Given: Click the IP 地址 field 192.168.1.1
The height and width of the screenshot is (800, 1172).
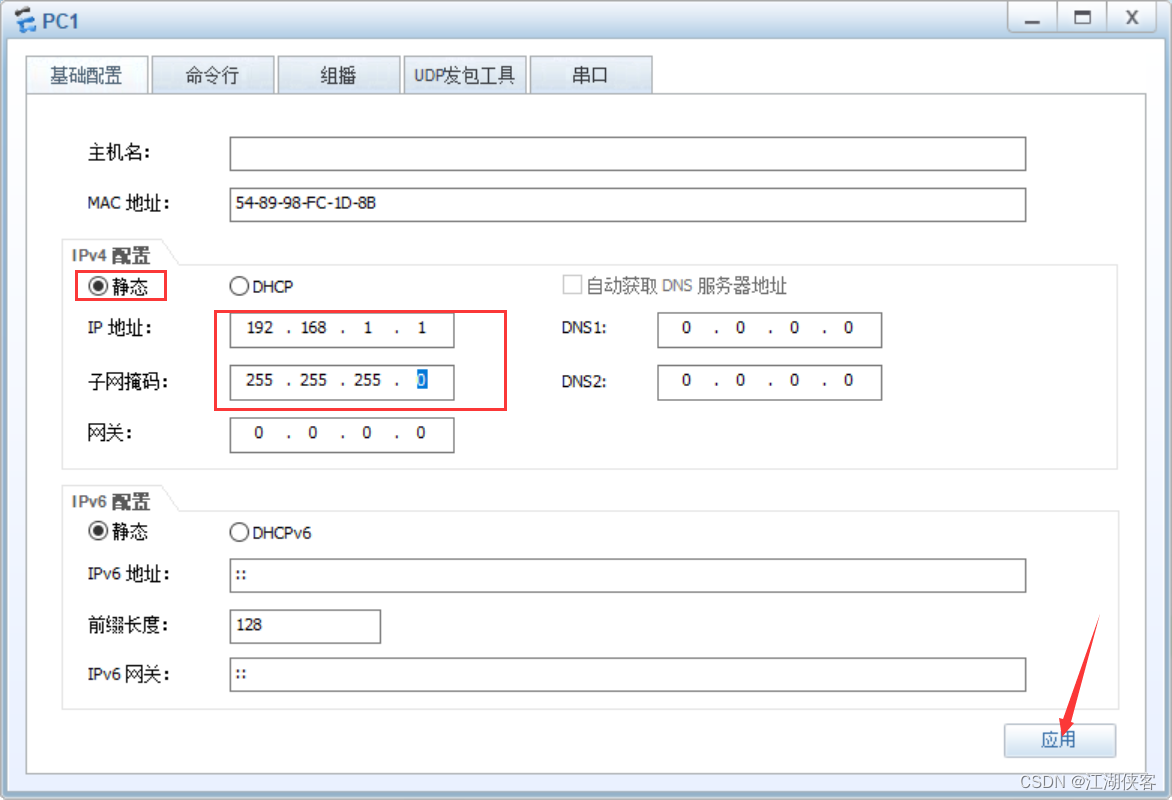Looking at the screenshot, I should point(342,330).
